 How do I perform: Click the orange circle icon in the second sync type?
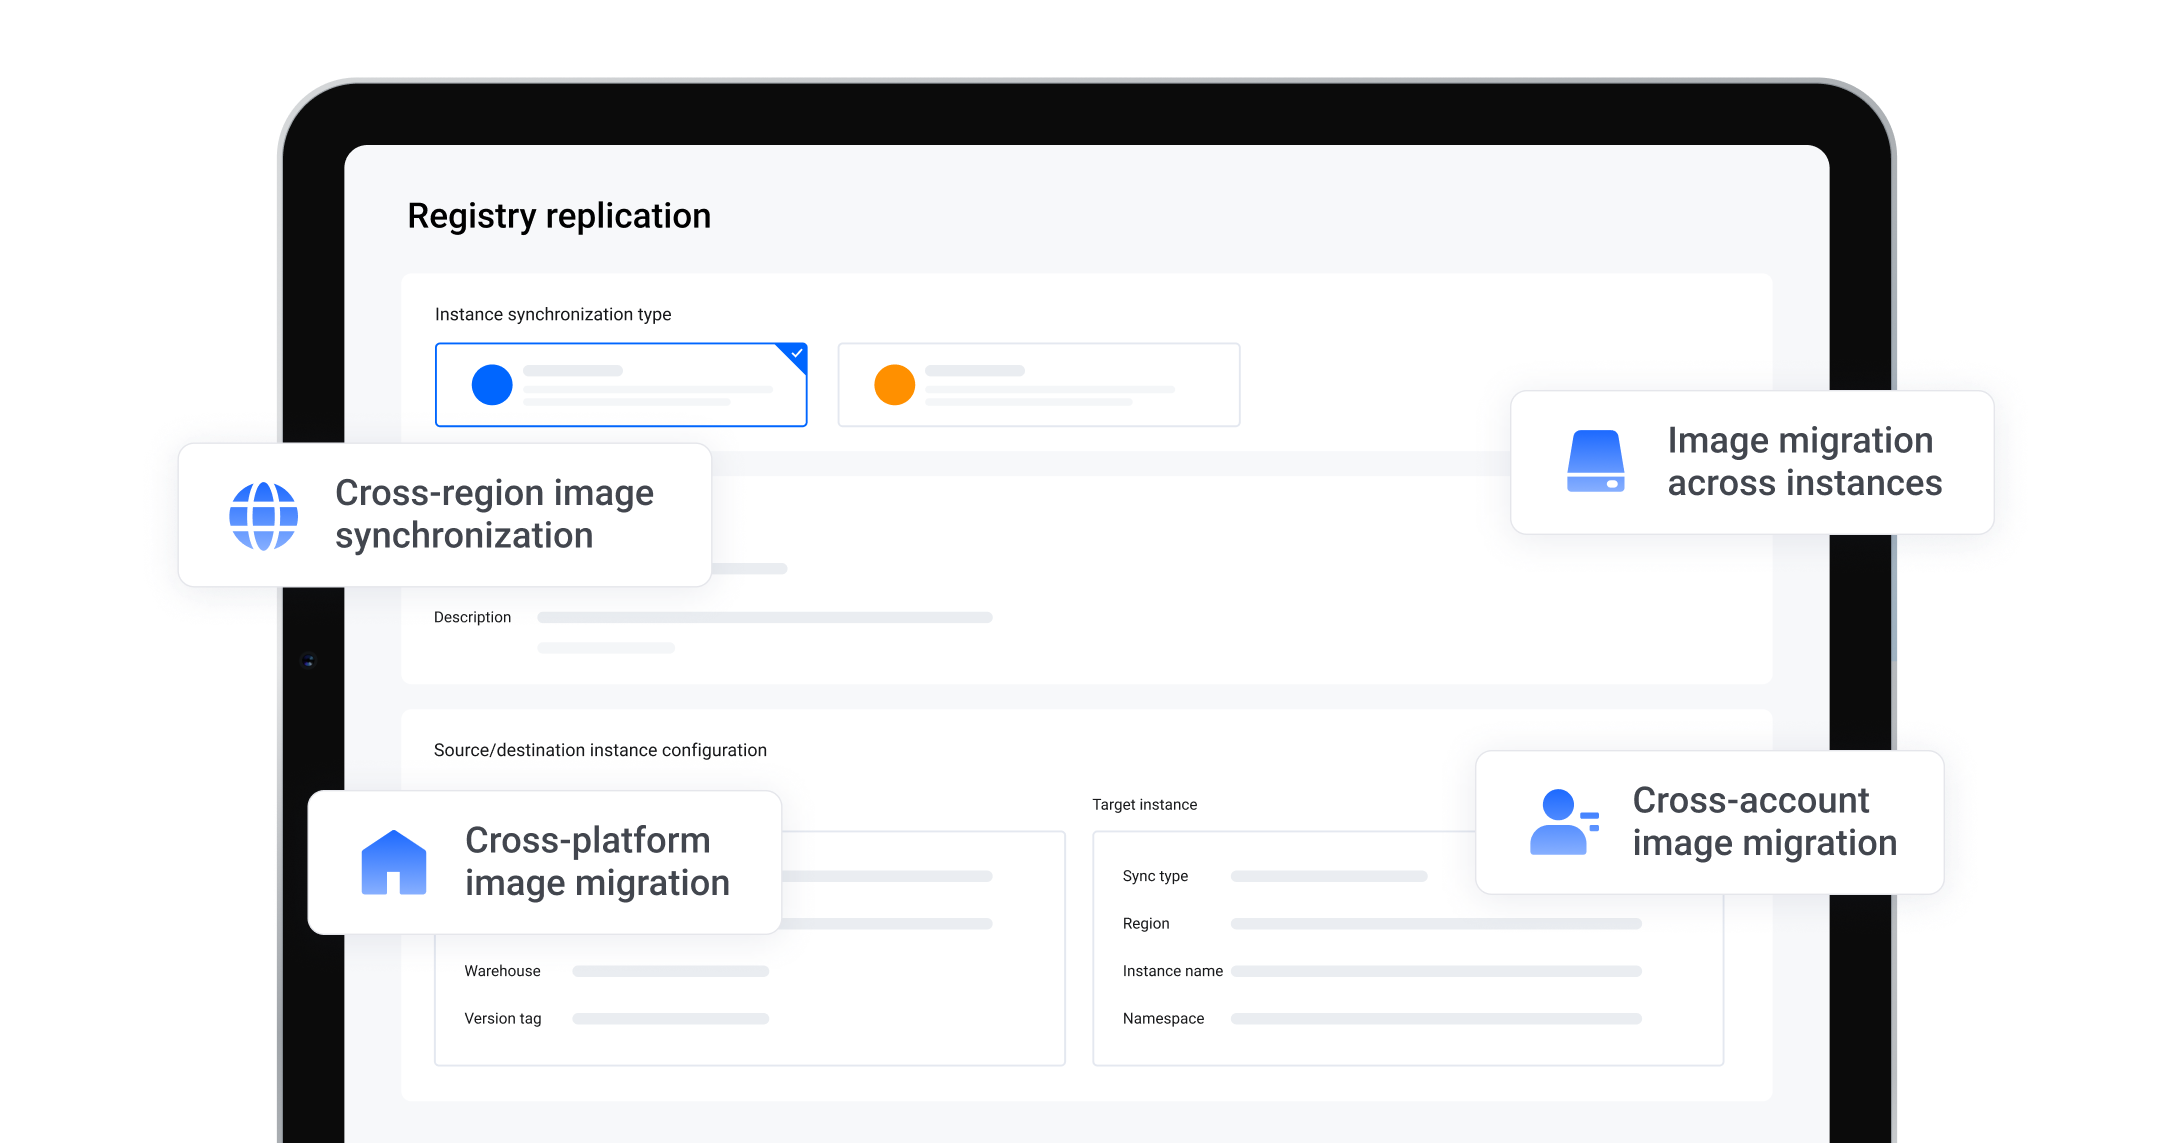[x=894, y=385]
